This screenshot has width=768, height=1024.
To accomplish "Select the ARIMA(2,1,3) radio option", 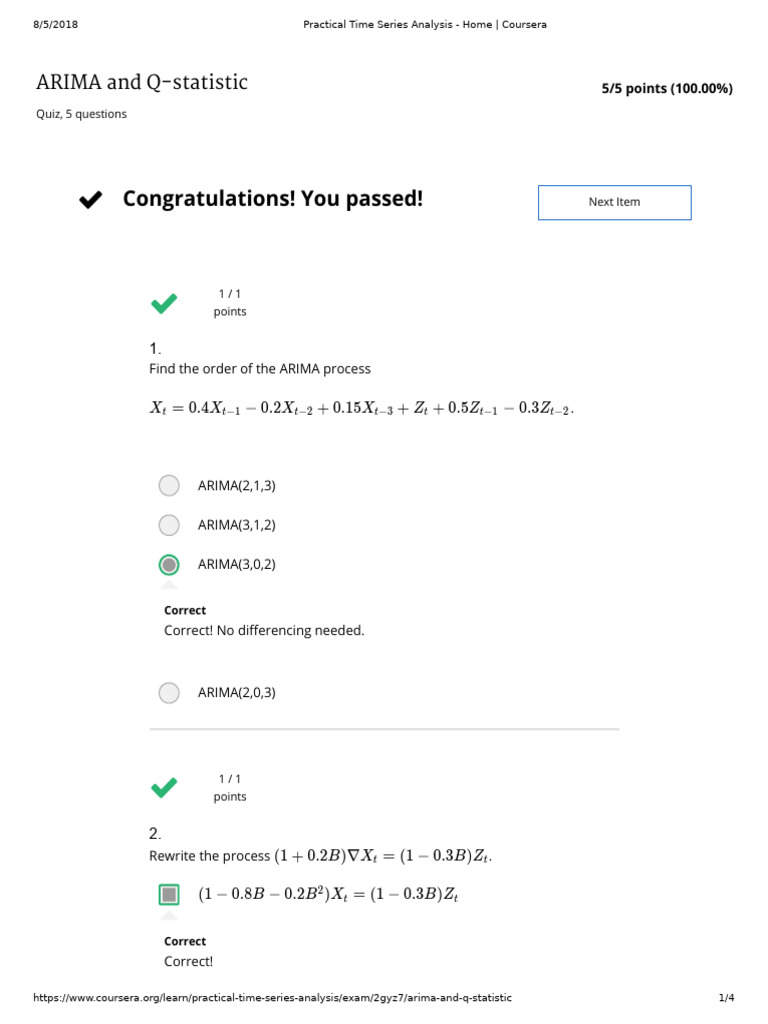I will (x=169, y=485).
